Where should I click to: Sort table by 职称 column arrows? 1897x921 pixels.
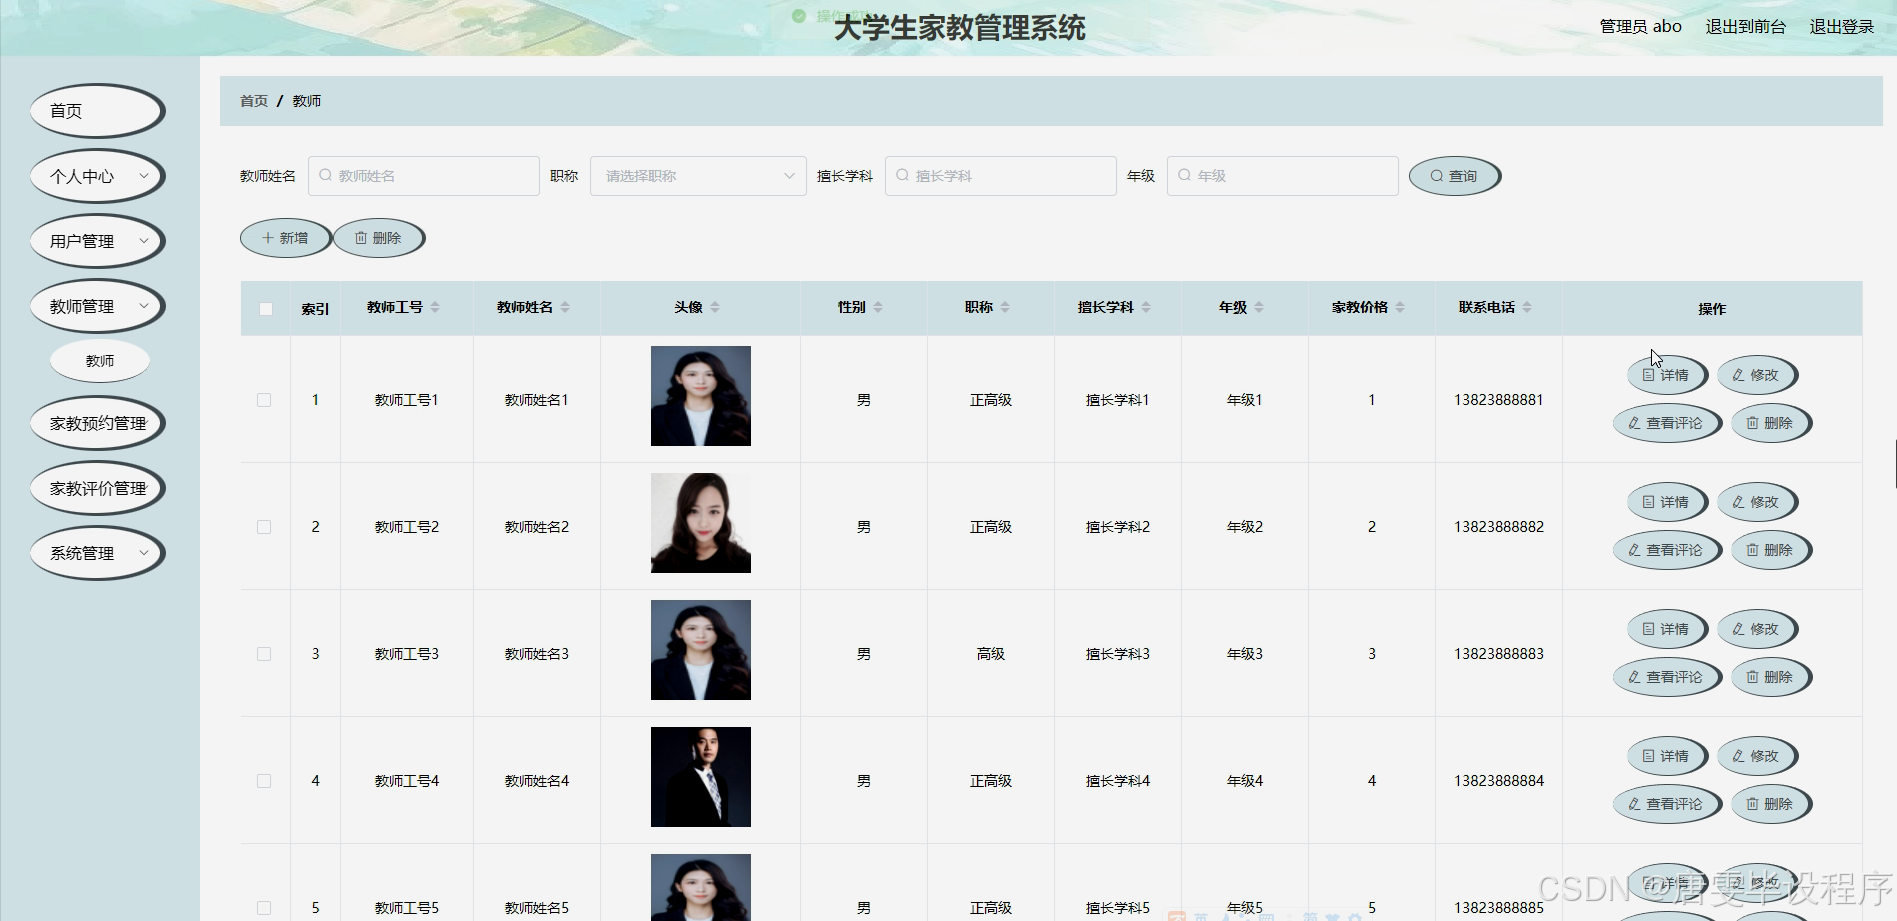(x=1005, y=308)
